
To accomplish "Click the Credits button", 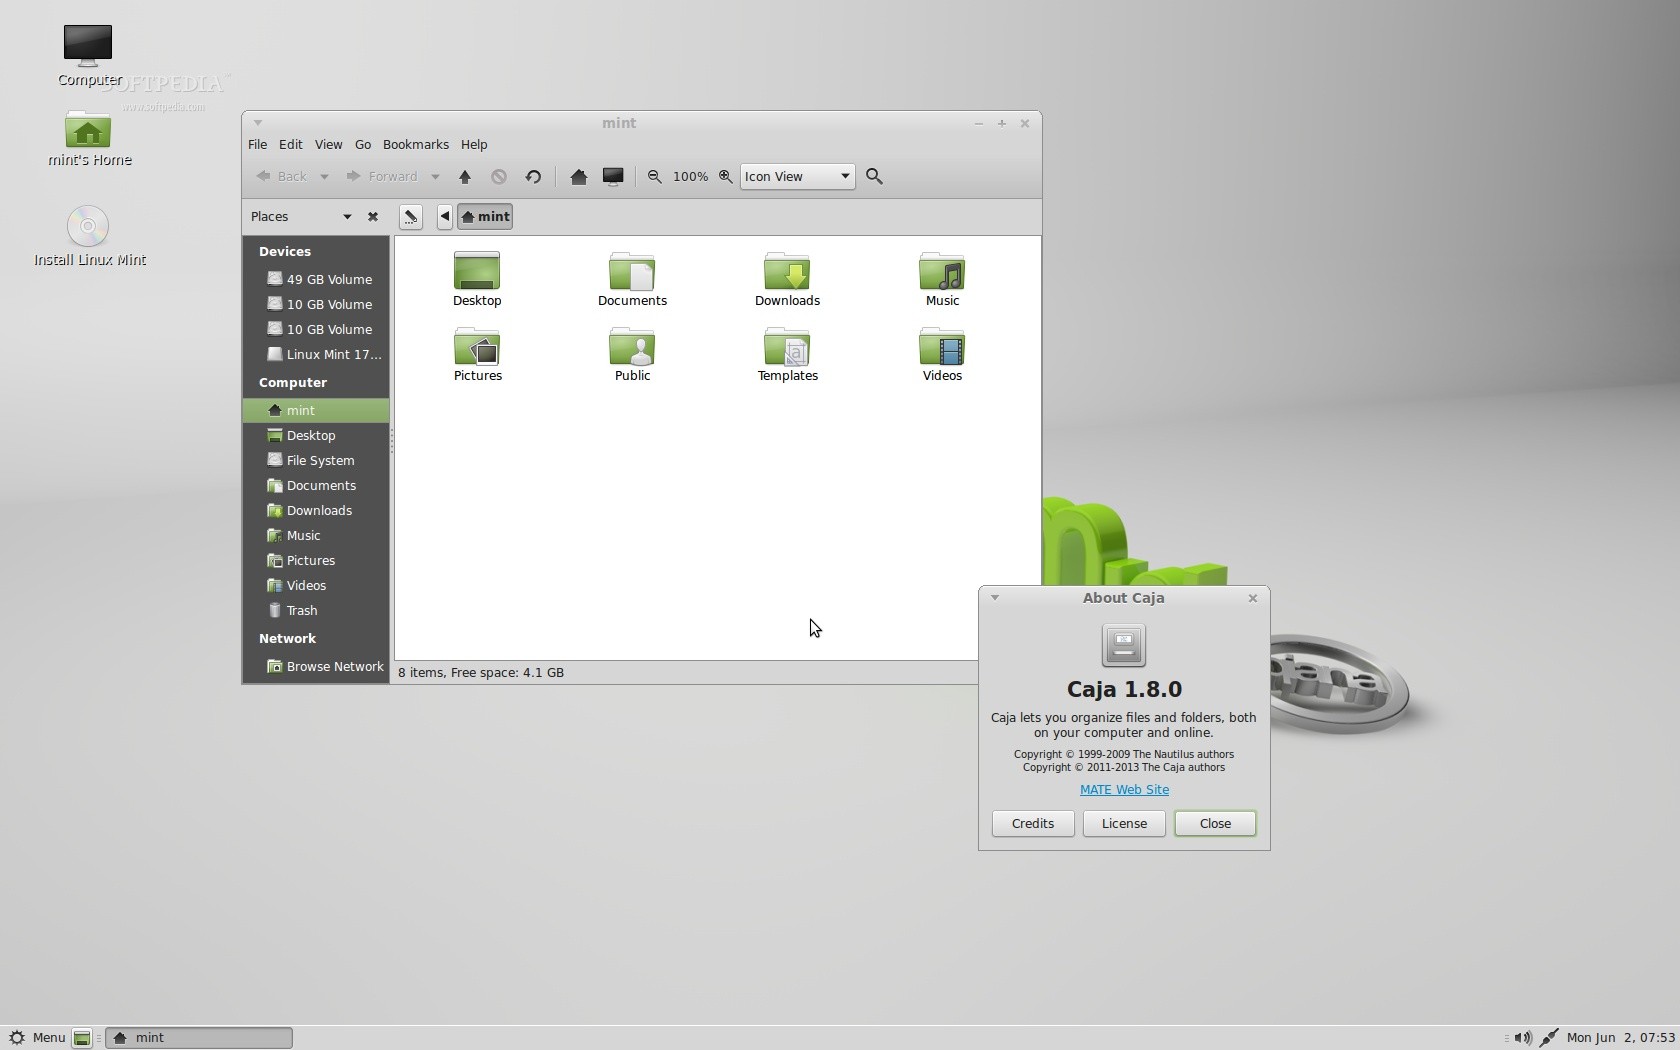I will (x=1033, y=824).
